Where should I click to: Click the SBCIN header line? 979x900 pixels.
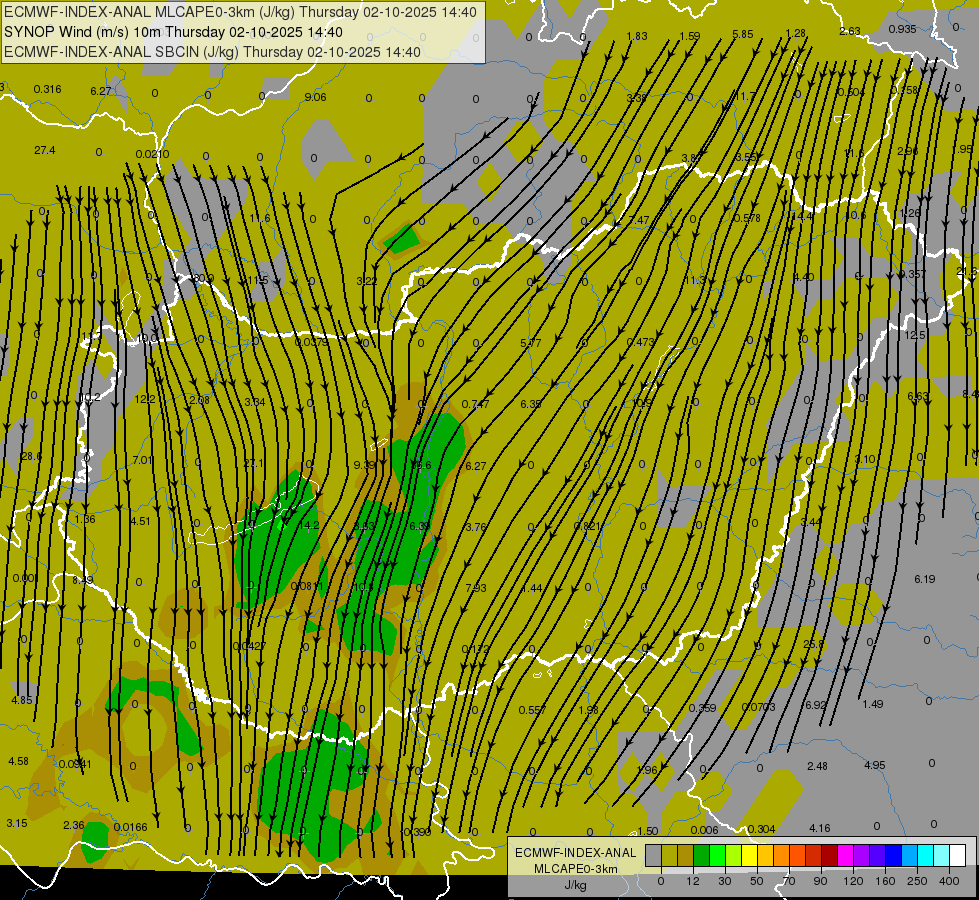[212, 52]
